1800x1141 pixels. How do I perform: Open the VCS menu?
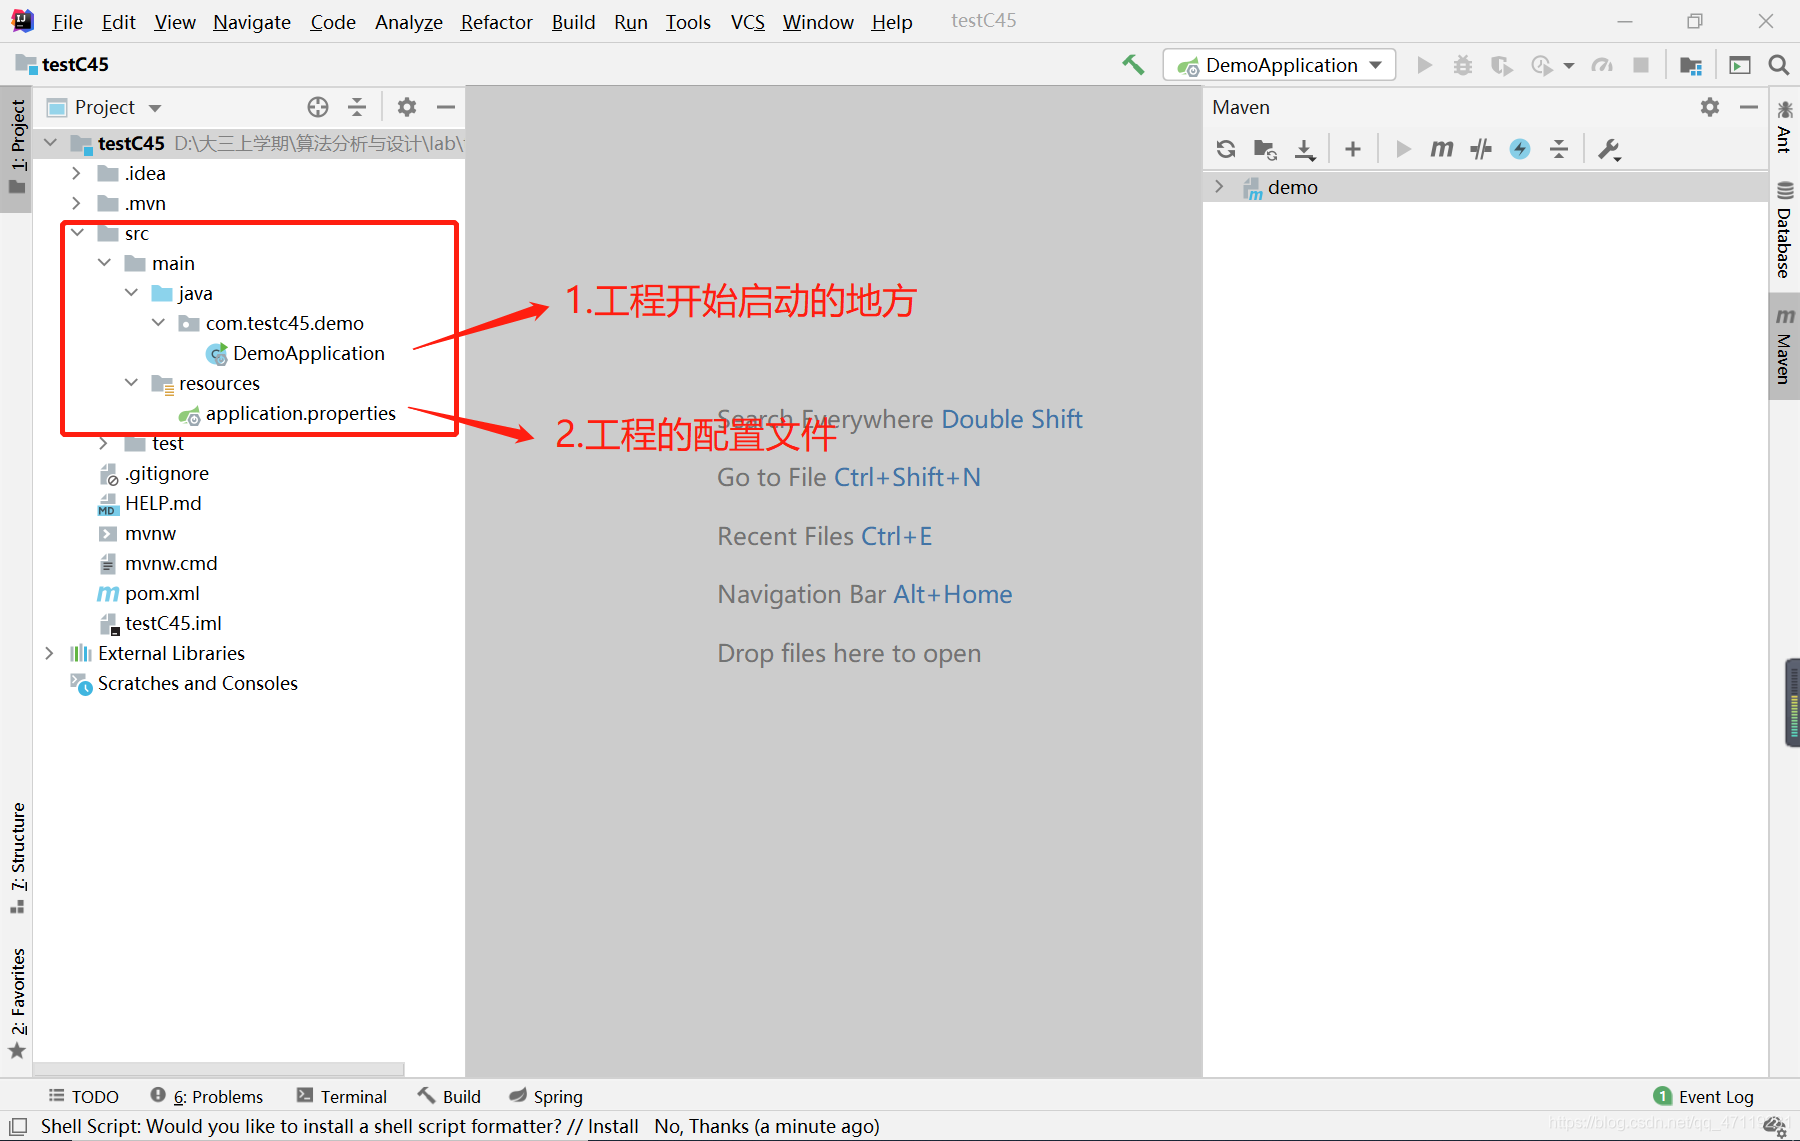[x=747, y=21]
